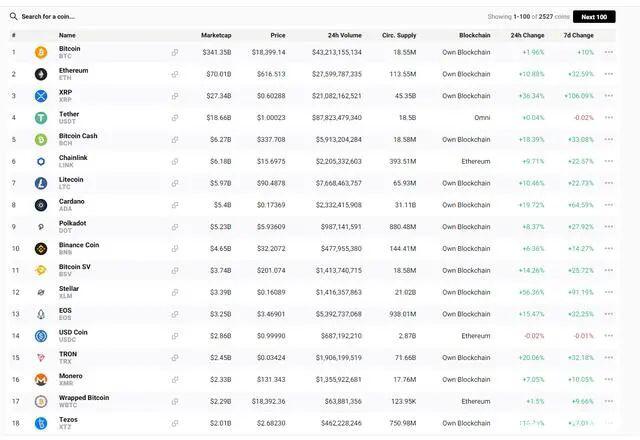Viewport: 640px width, 440px height.
Task: Click the TRON logo icon
Action: (41, 358)
